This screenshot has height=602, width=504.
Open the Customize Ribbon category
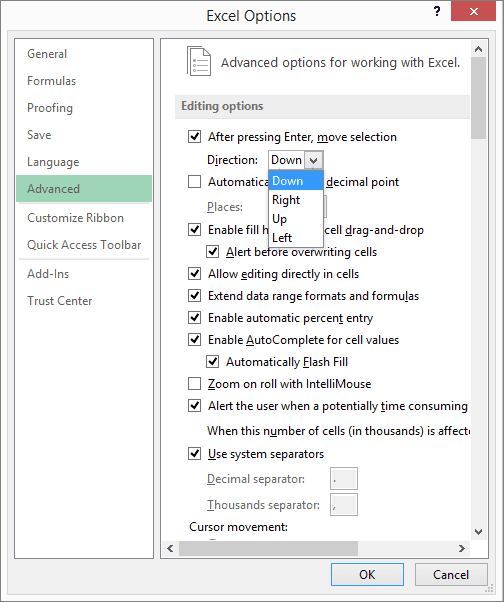pyautogui.click(x=84, y=218)
